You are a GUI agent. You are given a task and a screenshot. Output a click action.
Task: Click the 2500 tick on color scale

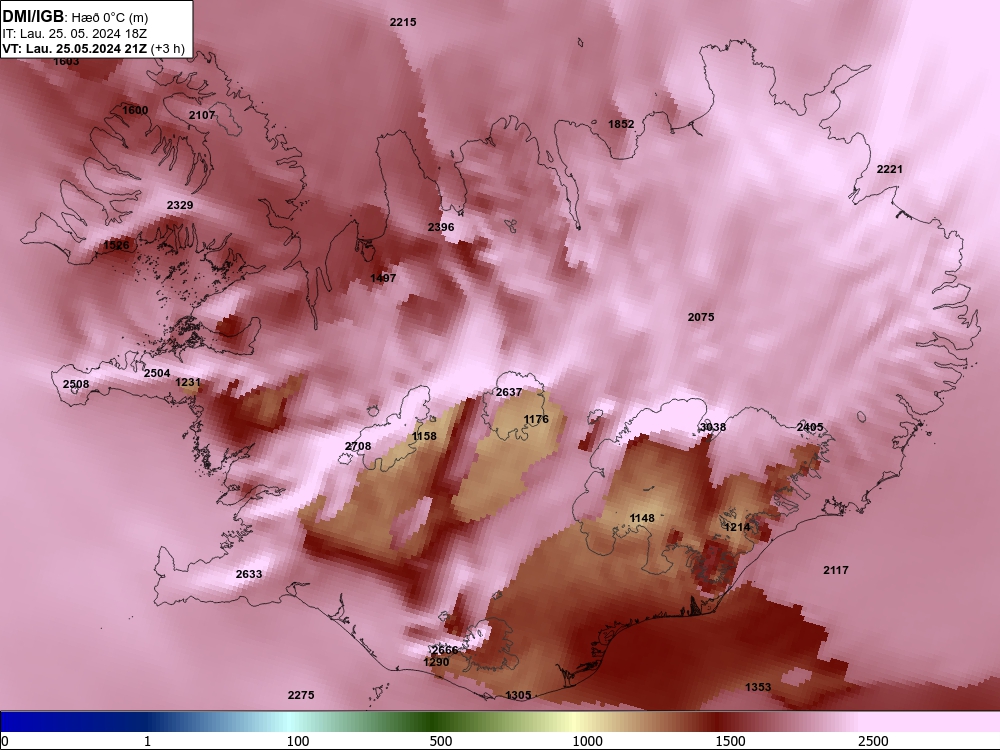[x=873, y=741]
